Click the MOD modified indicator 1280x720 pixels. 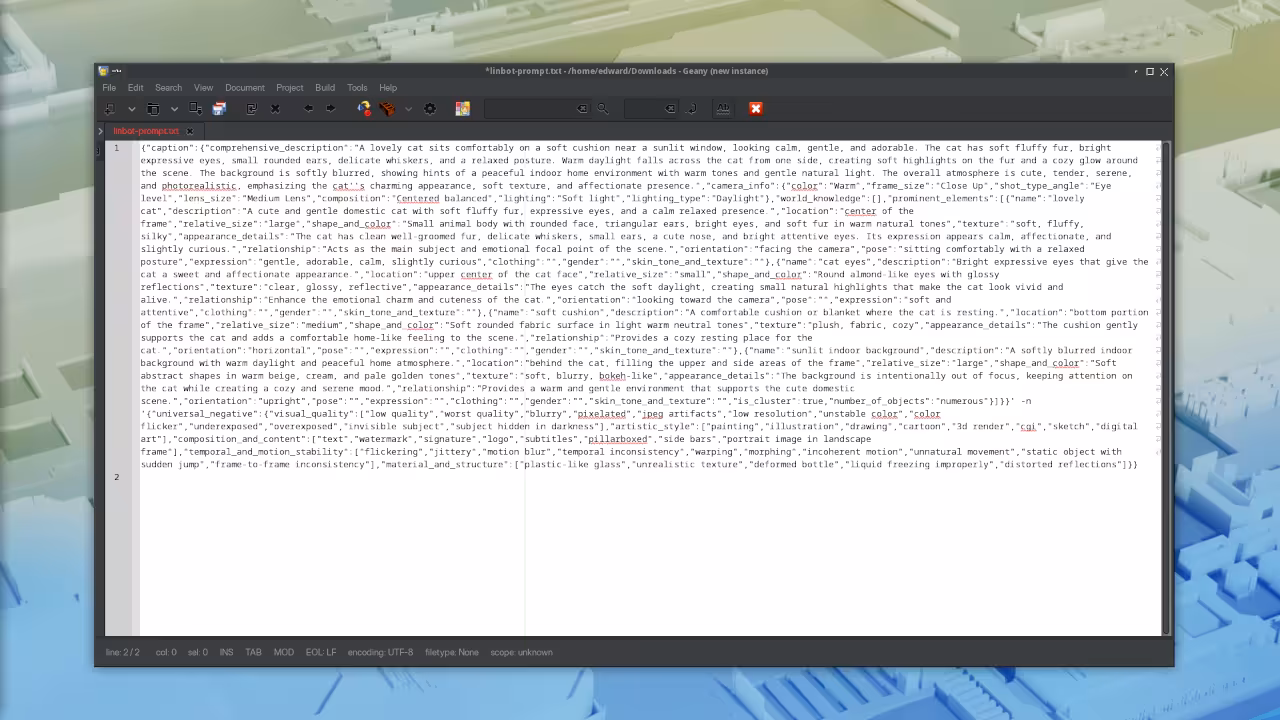click(x=284, y=652)
